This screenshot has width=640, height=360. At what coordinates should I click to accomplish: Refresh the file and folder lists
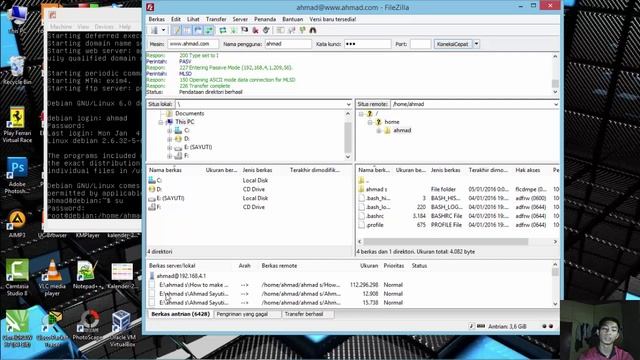click(x=223, y=30)
